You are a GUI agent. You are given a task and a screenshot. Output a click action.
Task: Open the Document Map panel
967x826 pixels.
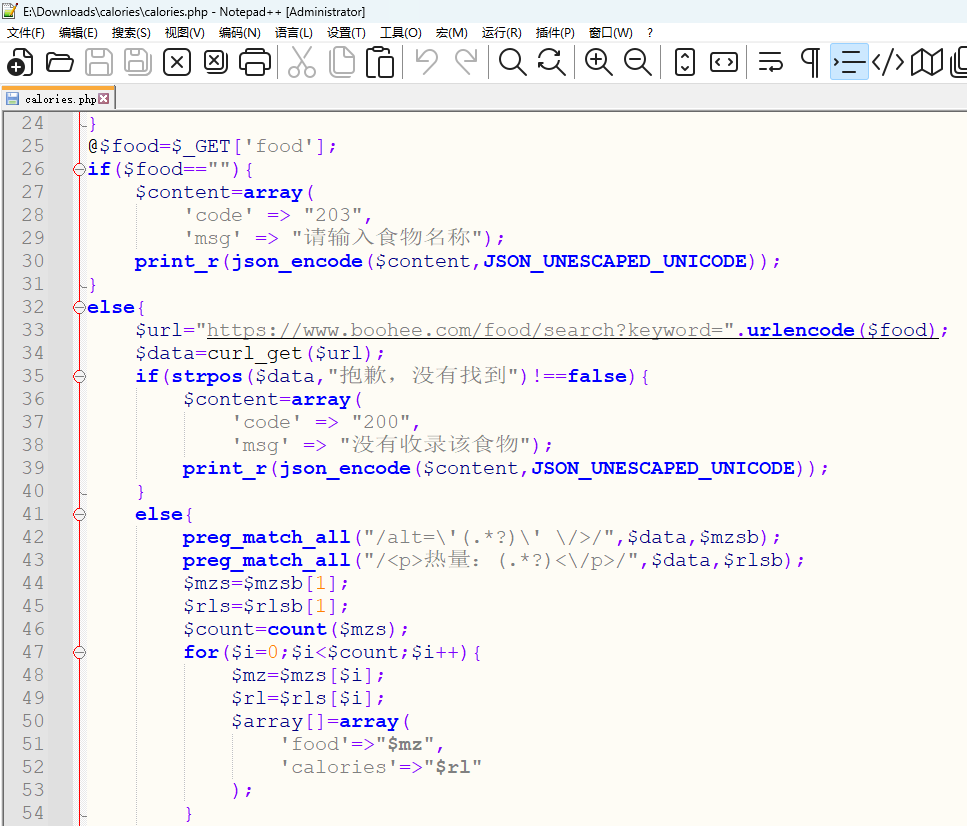[x=927, y=63]
